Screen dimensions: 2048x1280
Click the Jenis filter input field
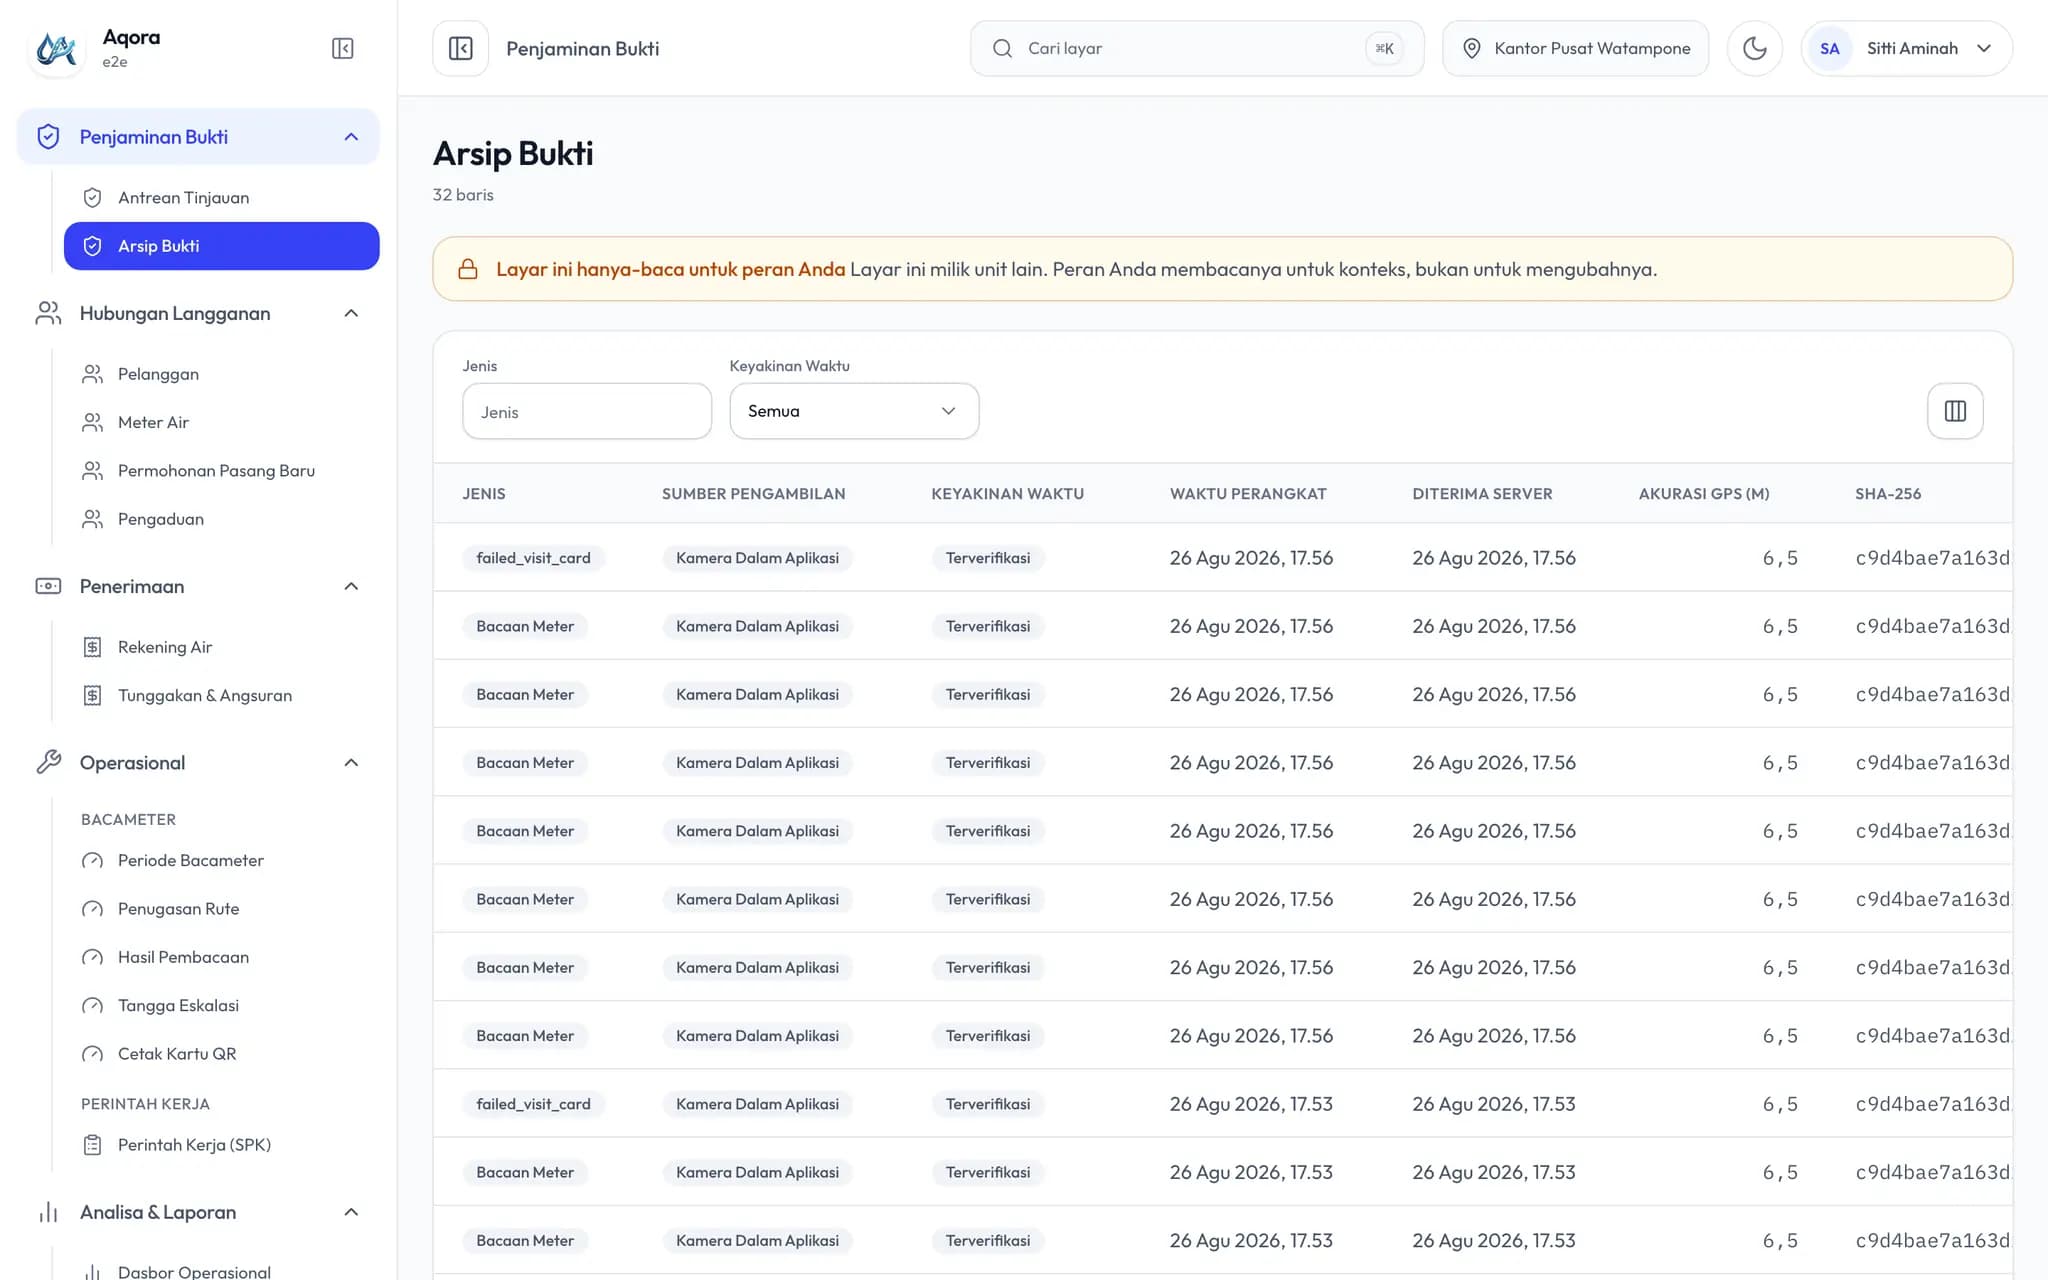[x=587, y=411]
